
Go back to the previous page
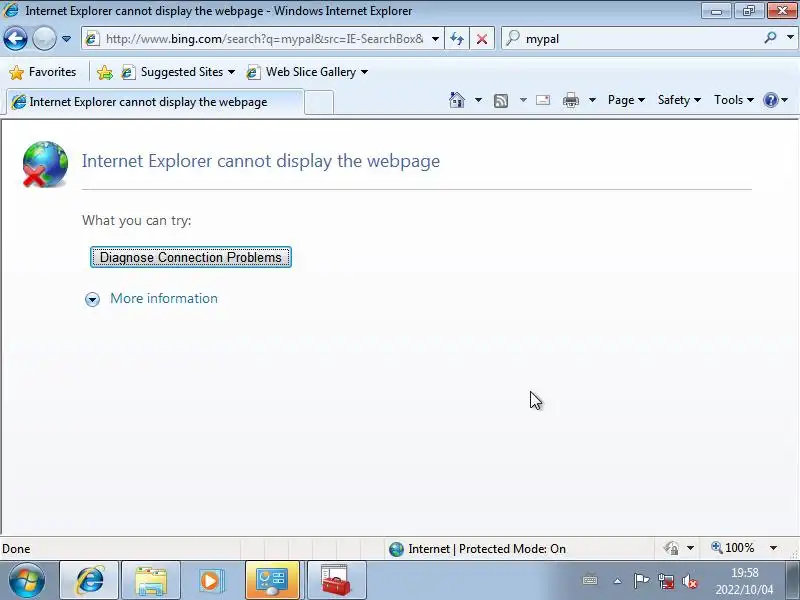point(15,39)
